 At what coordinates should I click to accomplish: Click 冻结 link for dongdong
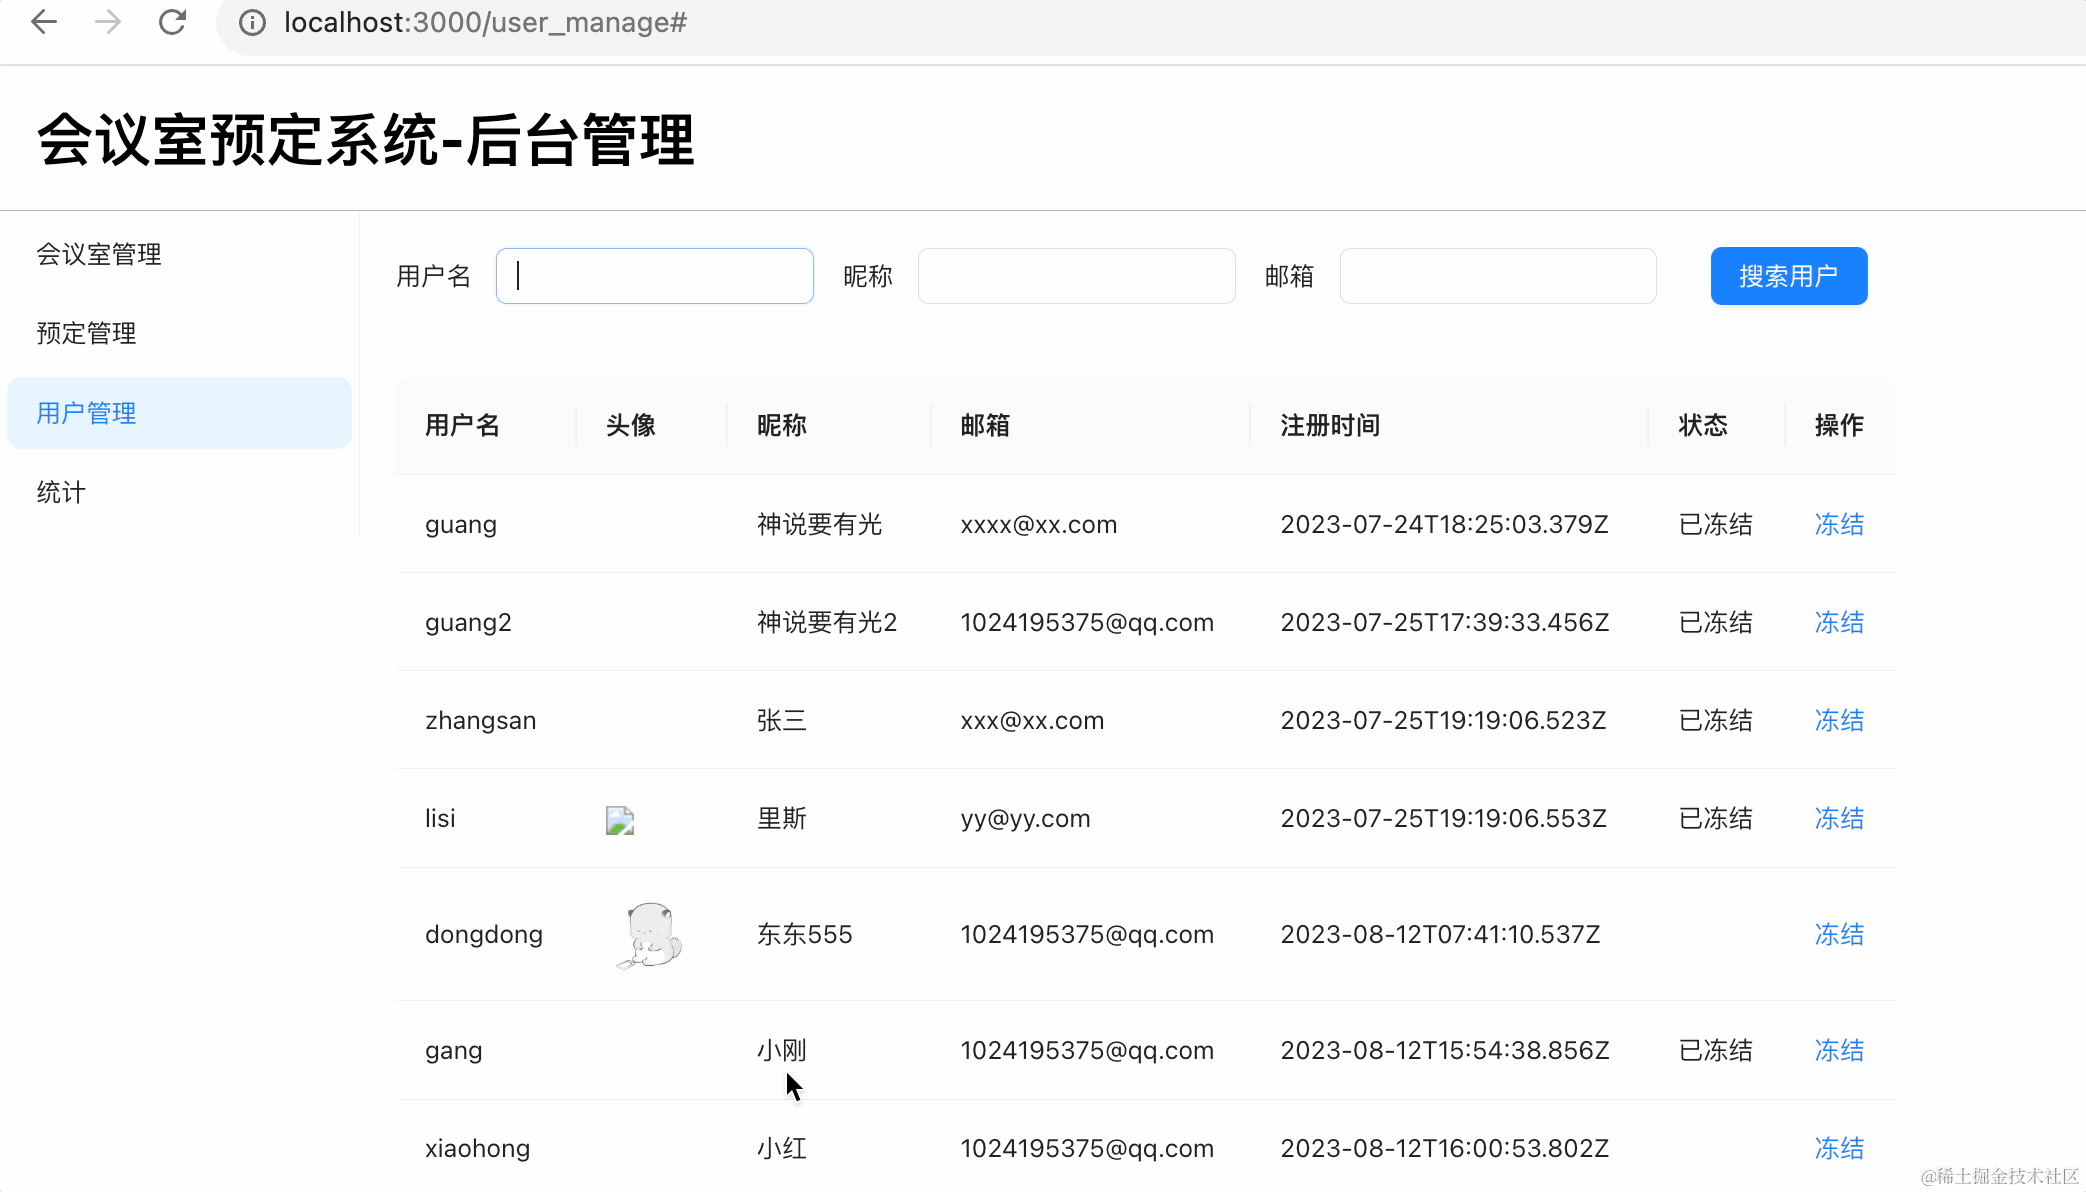coord(1839,934)
